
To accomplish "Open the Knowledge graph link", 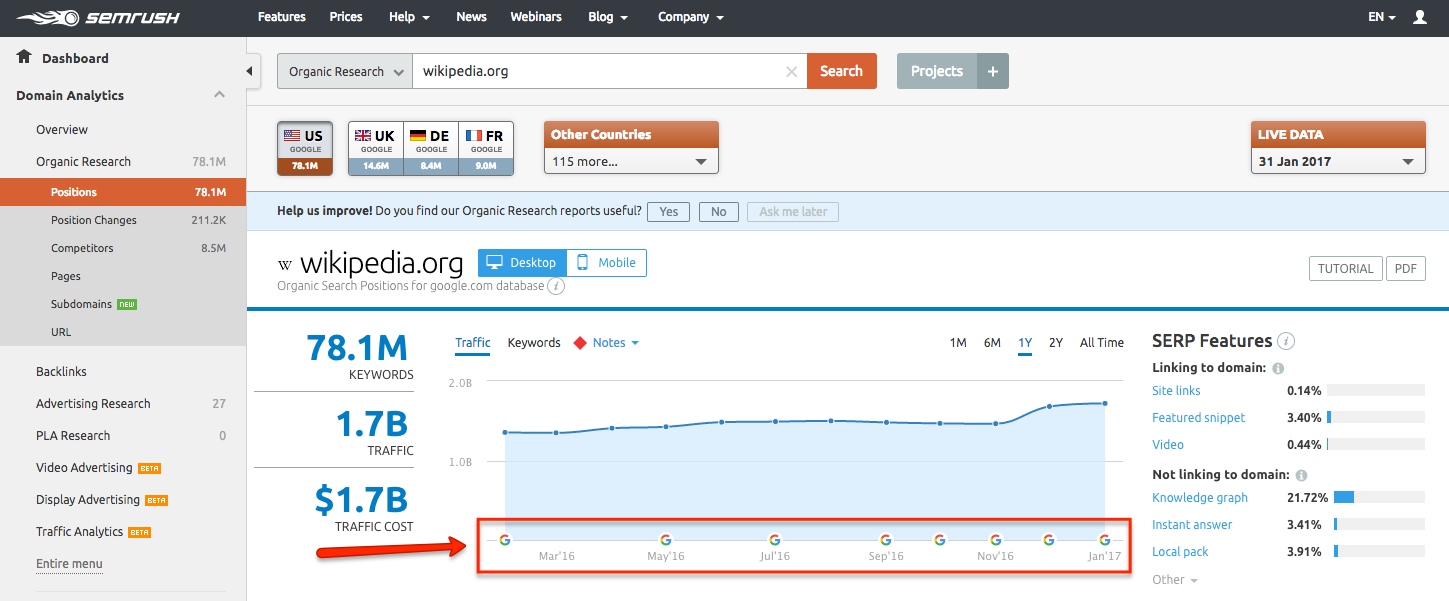I will click(x=1199, y=498).
